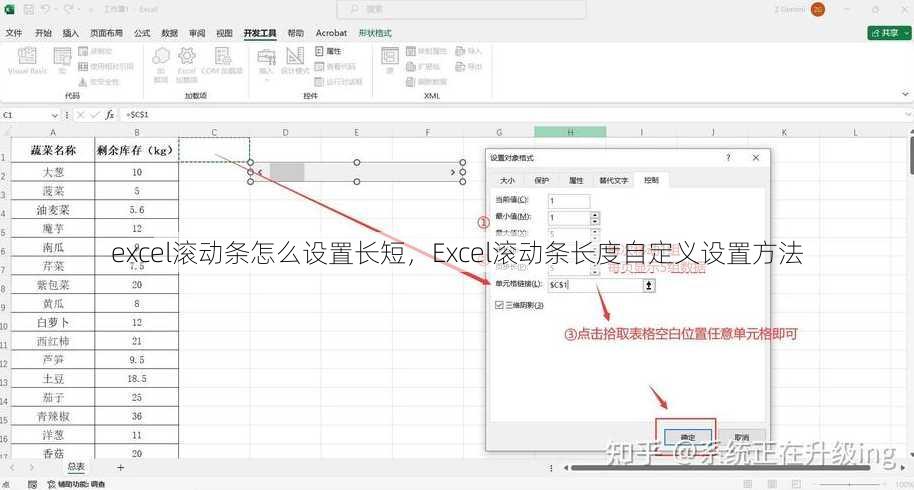Screen dimensions: 914x490
Task: Click the formula bar confirm checkmark
Action: [x=95, y=115]
